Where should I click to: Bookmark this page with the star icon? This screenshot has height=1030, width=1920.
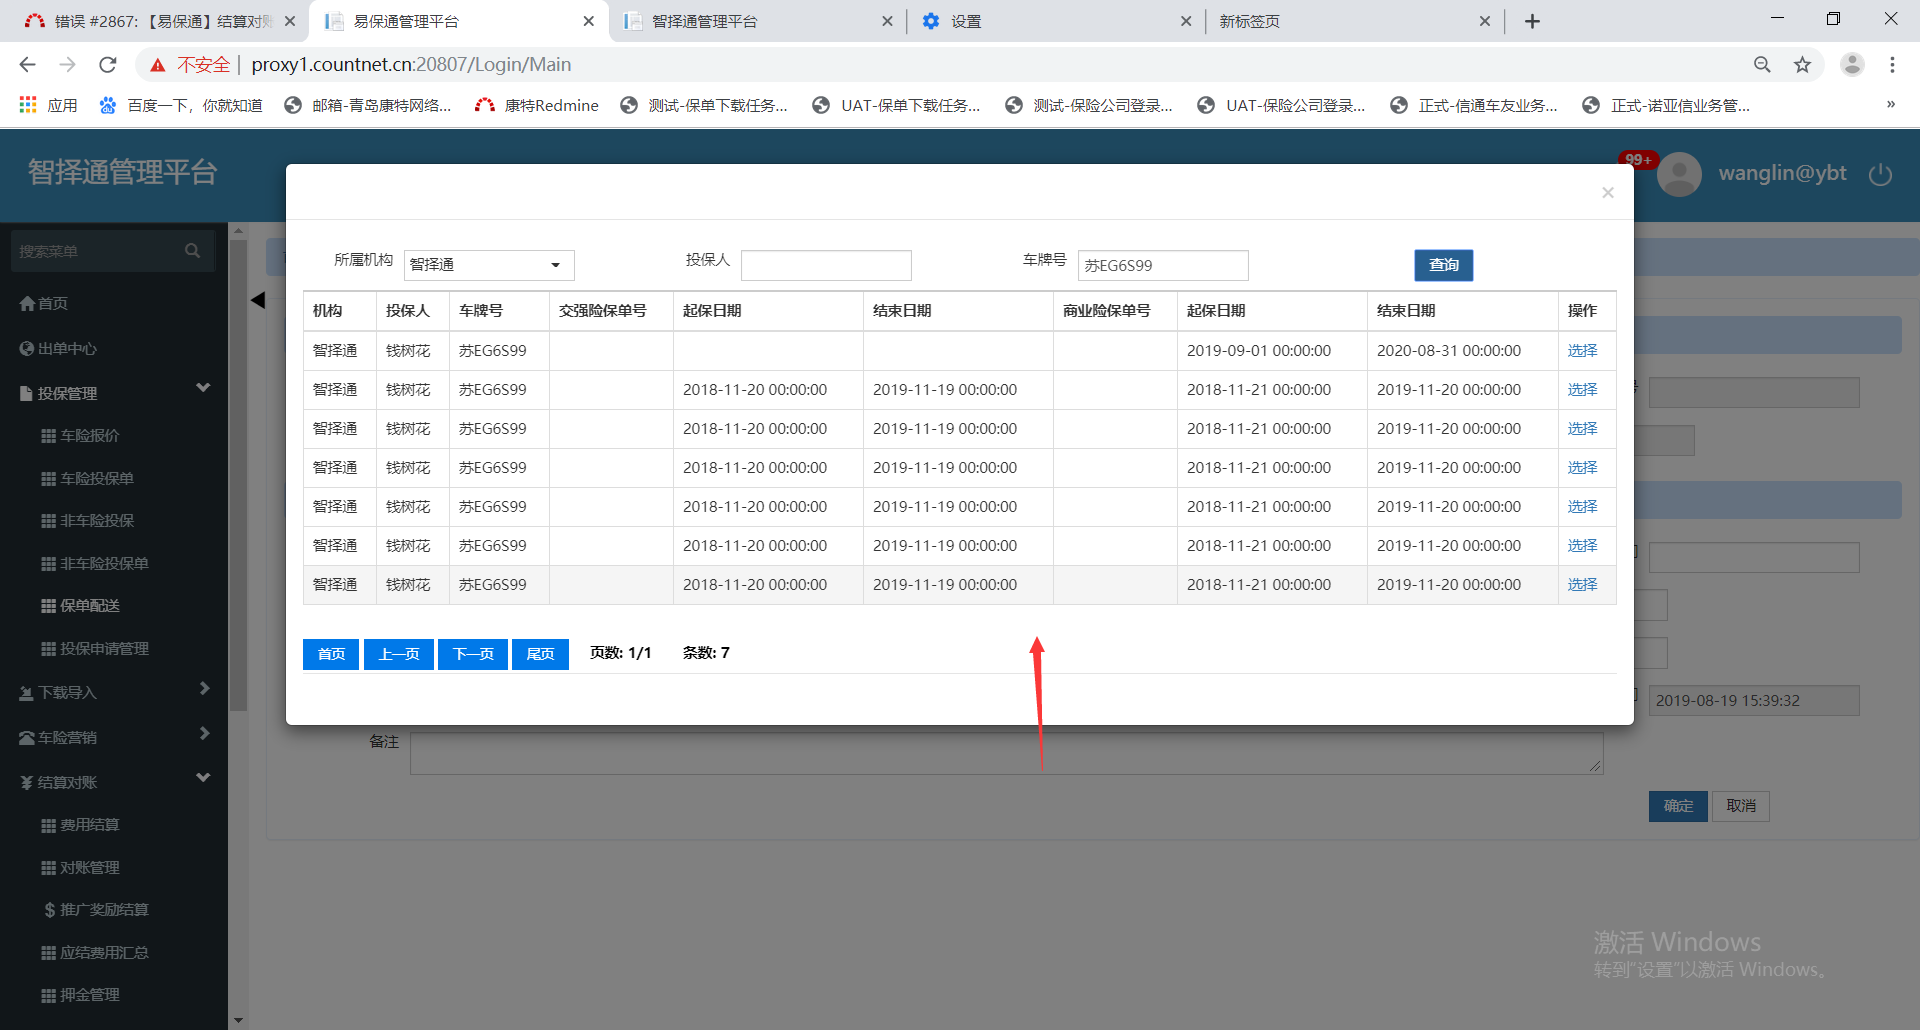pos(1802,65)
